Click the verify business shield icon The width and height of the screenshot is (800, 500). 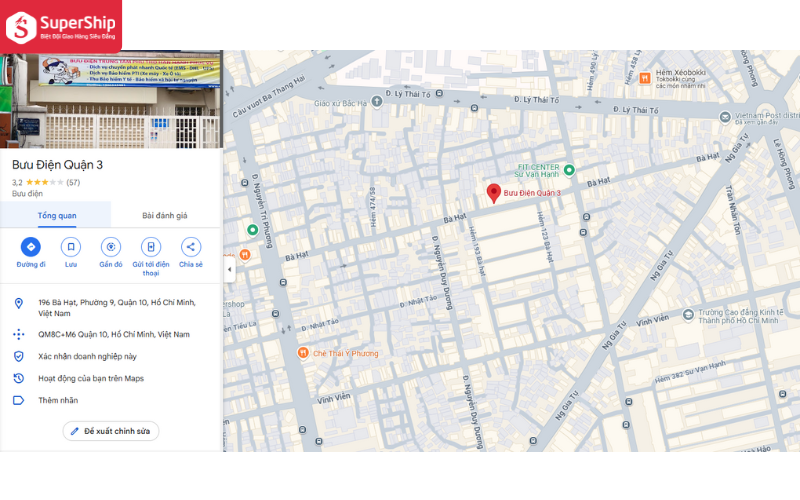point(18,356)
